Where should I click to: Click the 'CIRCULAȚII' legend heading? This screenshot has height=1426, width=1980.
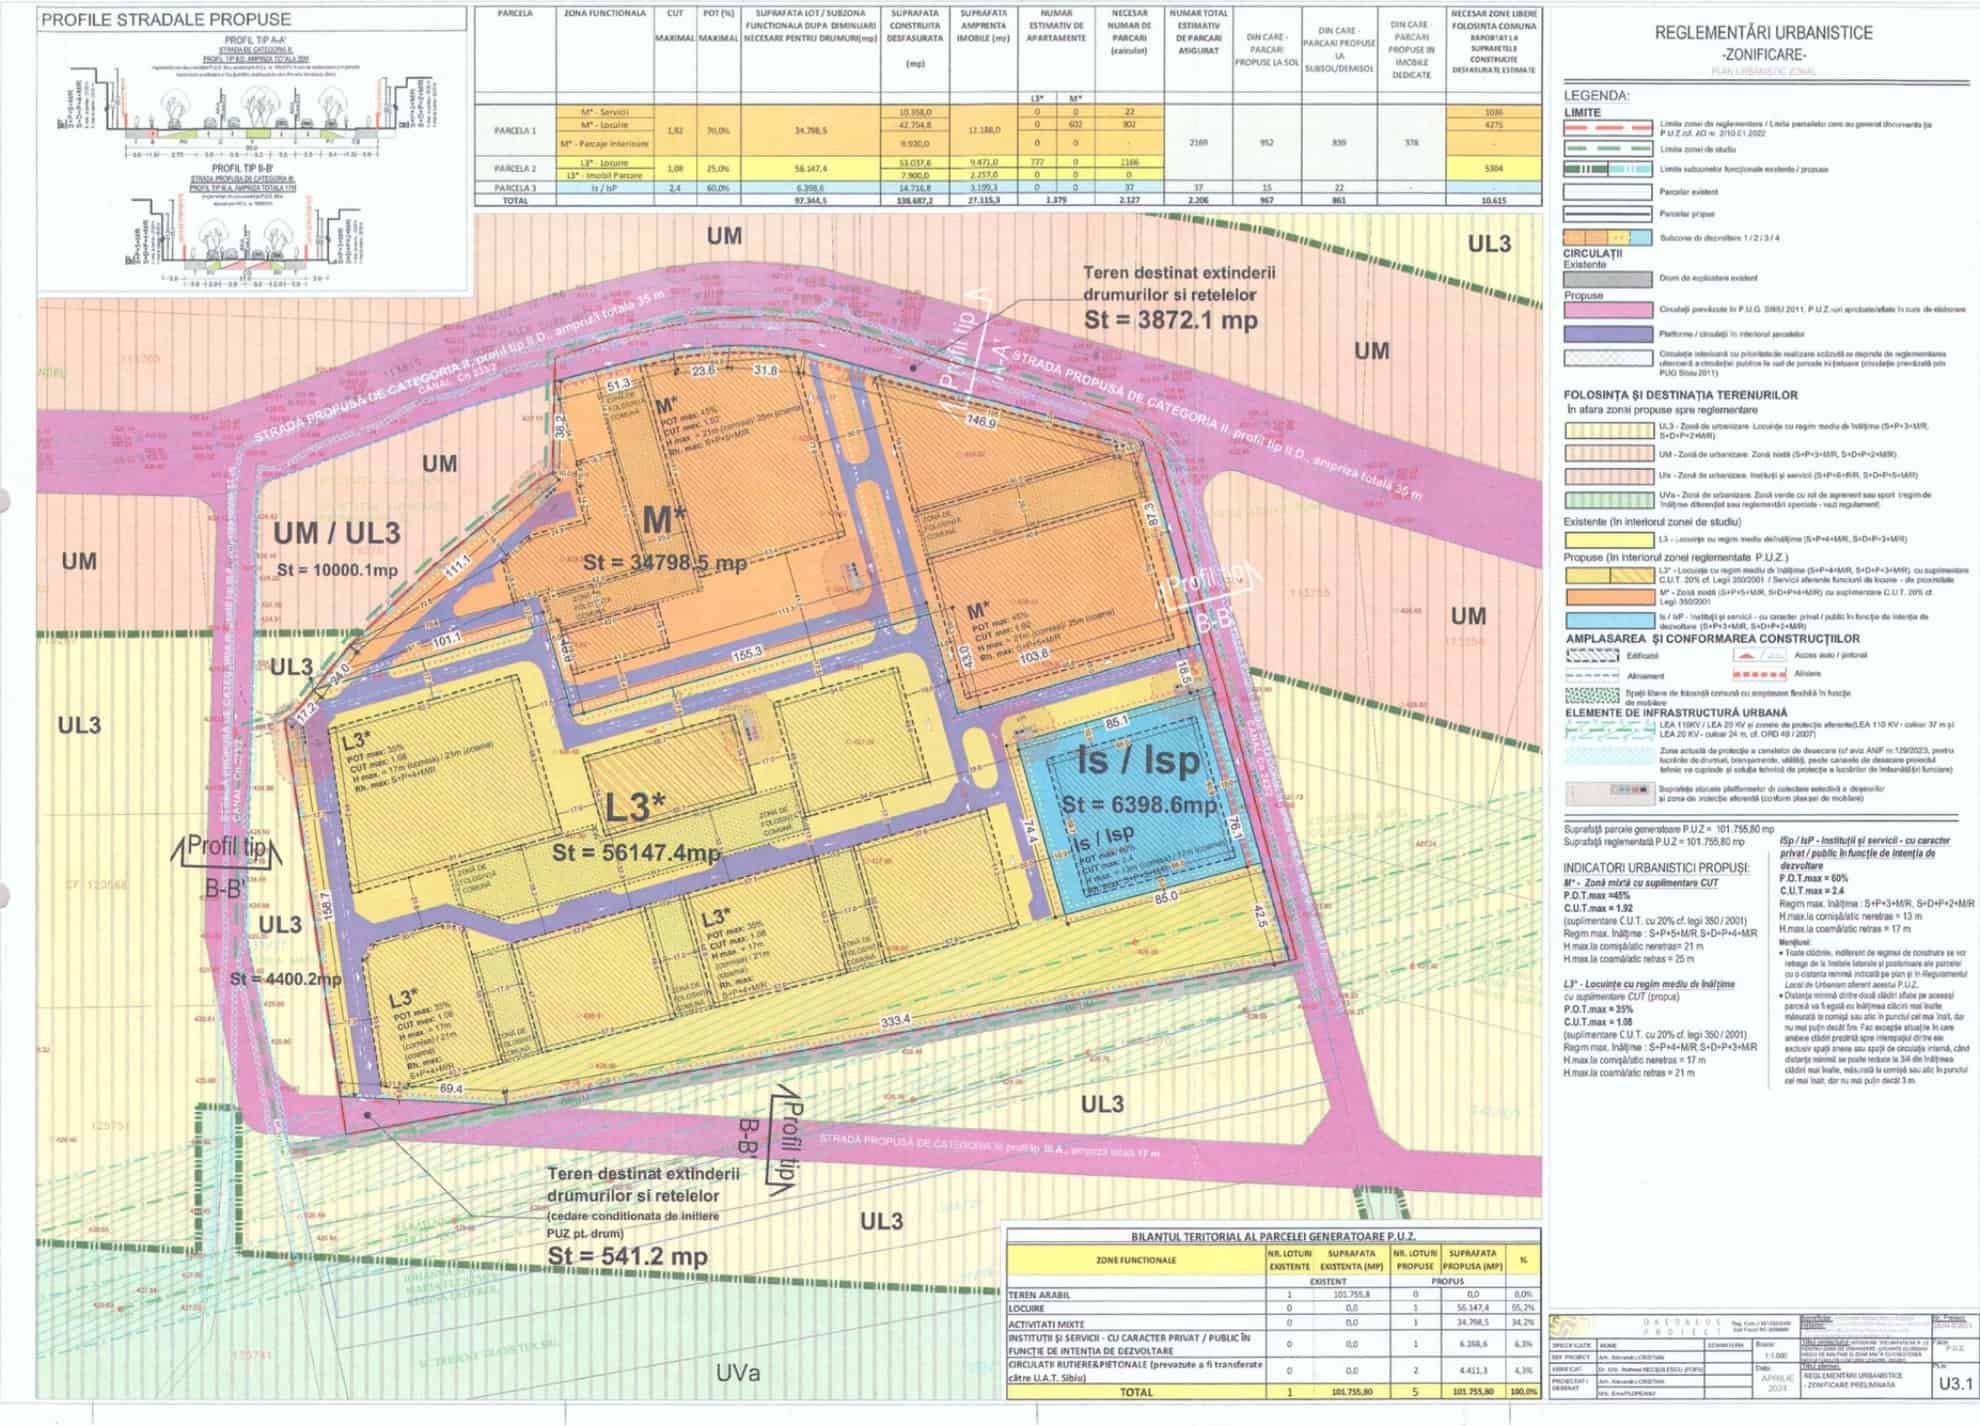[1594, 254]
